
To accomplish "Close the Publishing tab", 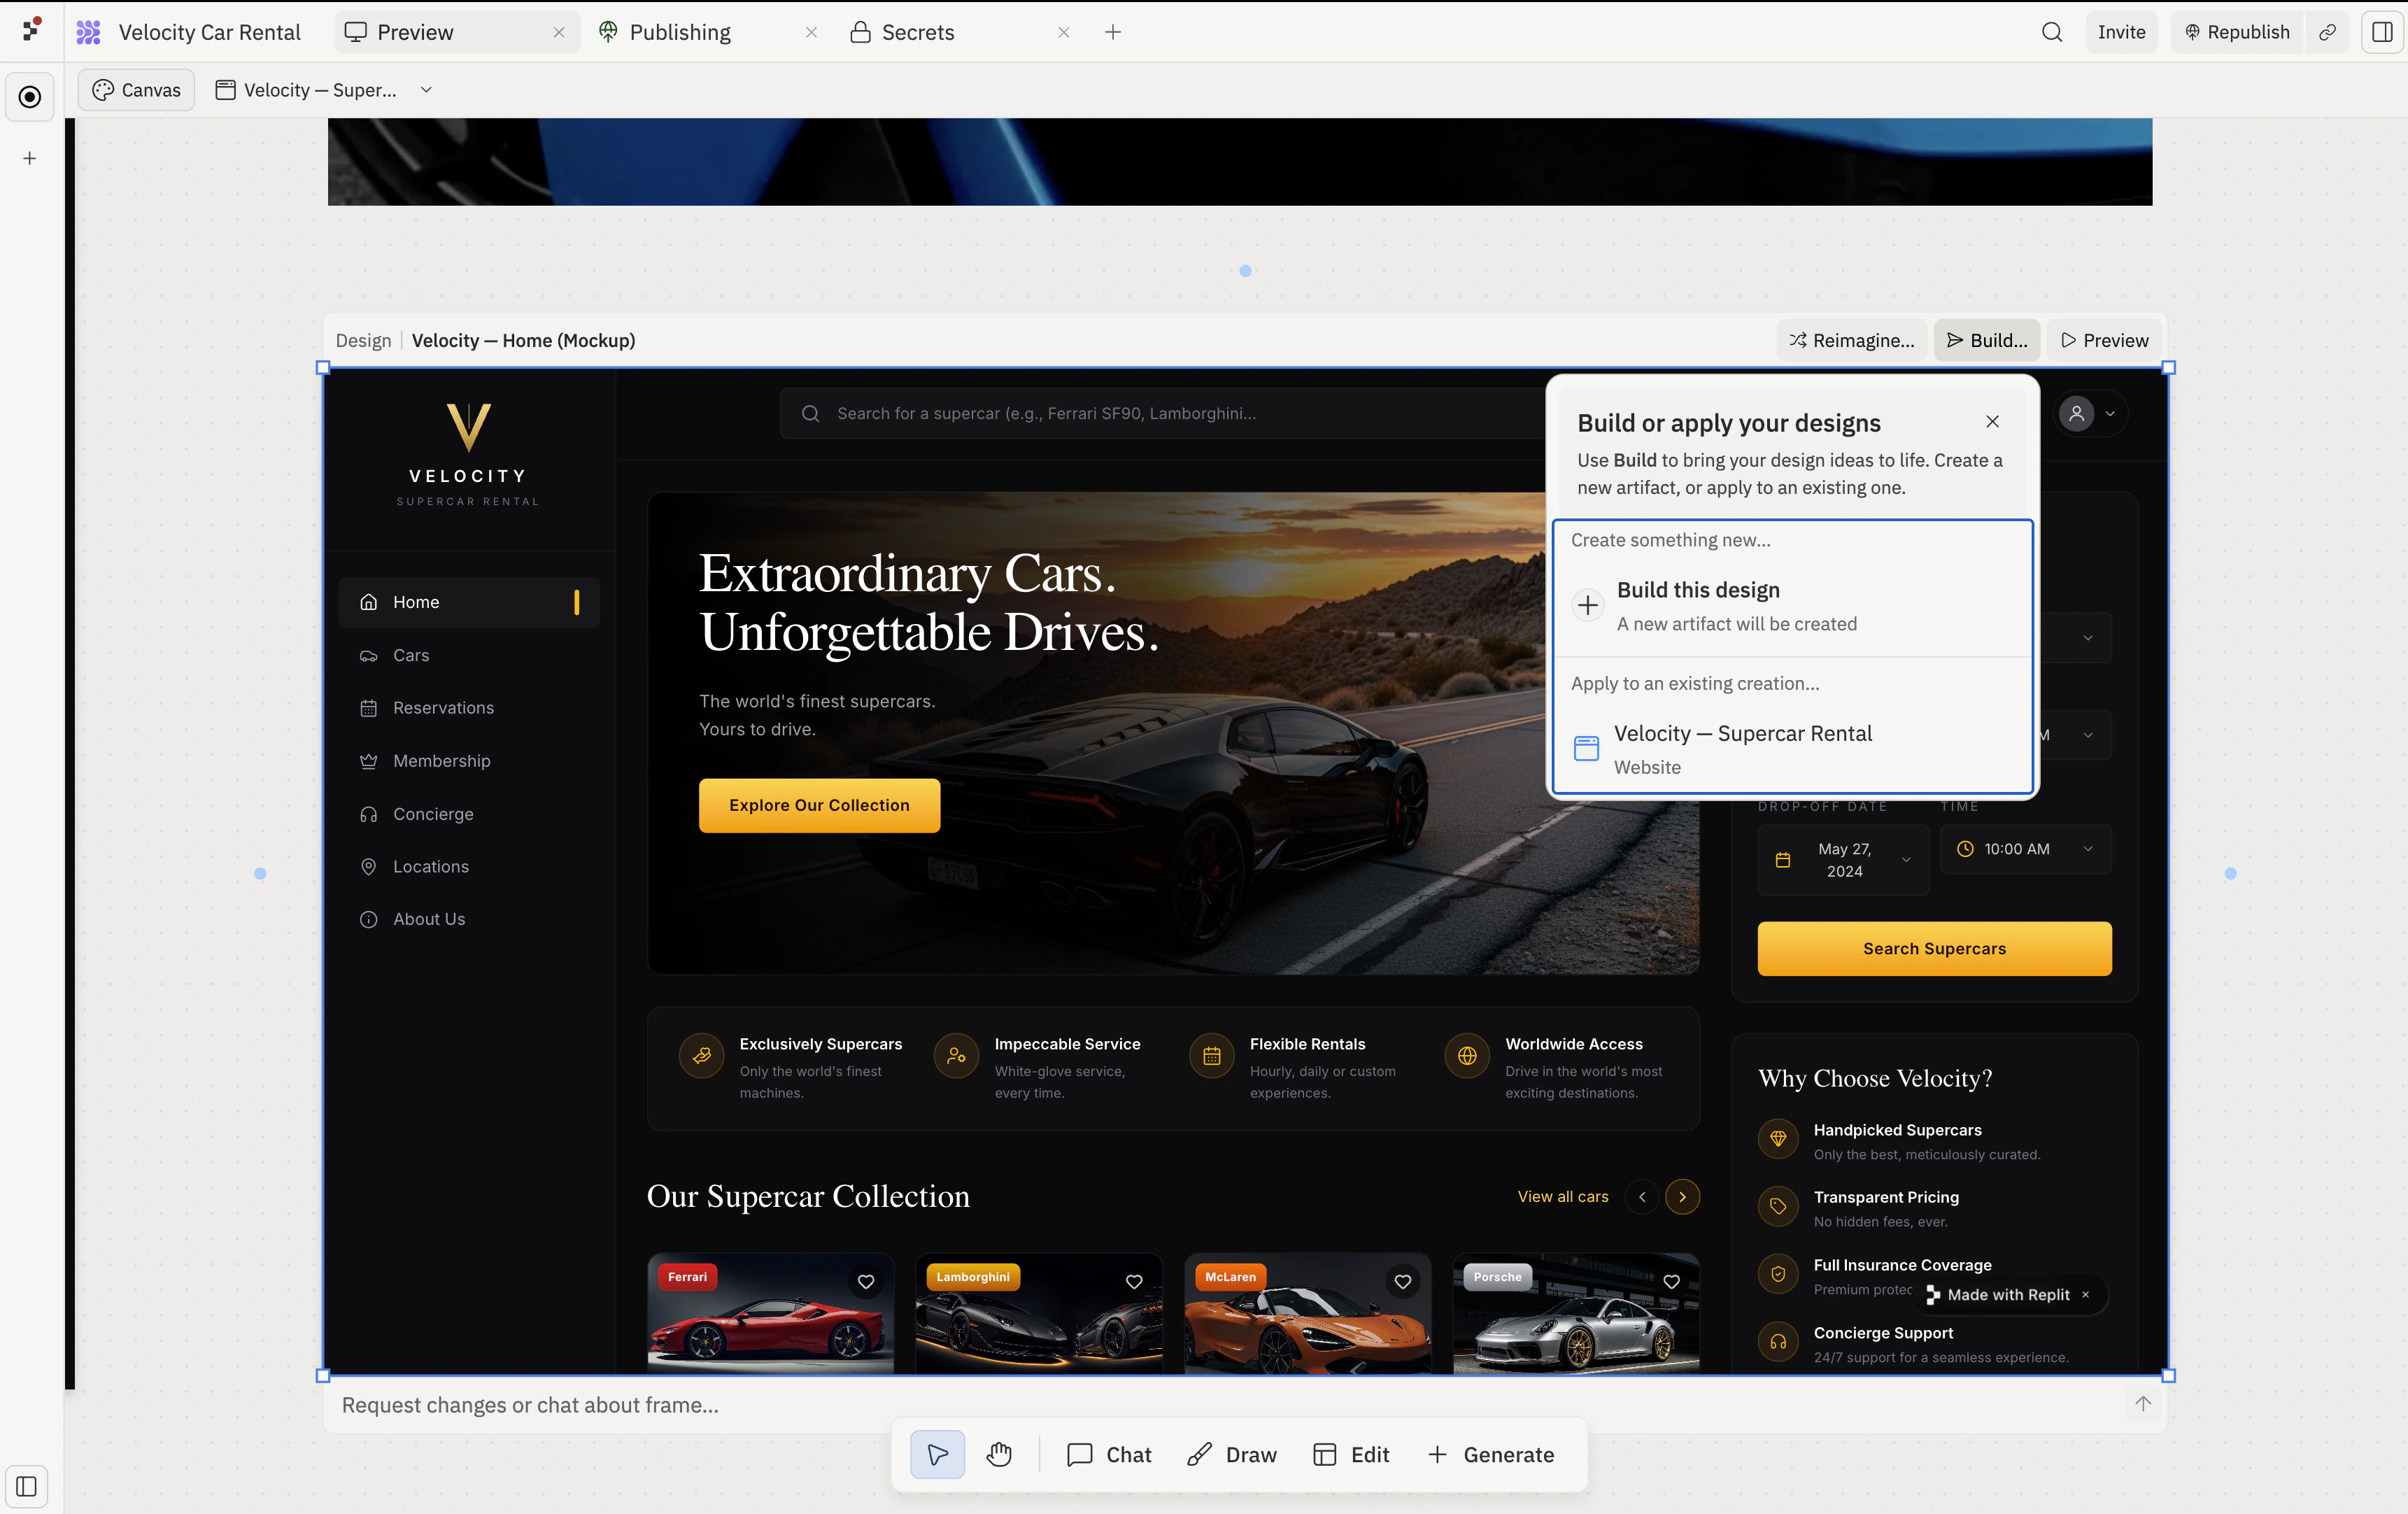I will 811,32.
